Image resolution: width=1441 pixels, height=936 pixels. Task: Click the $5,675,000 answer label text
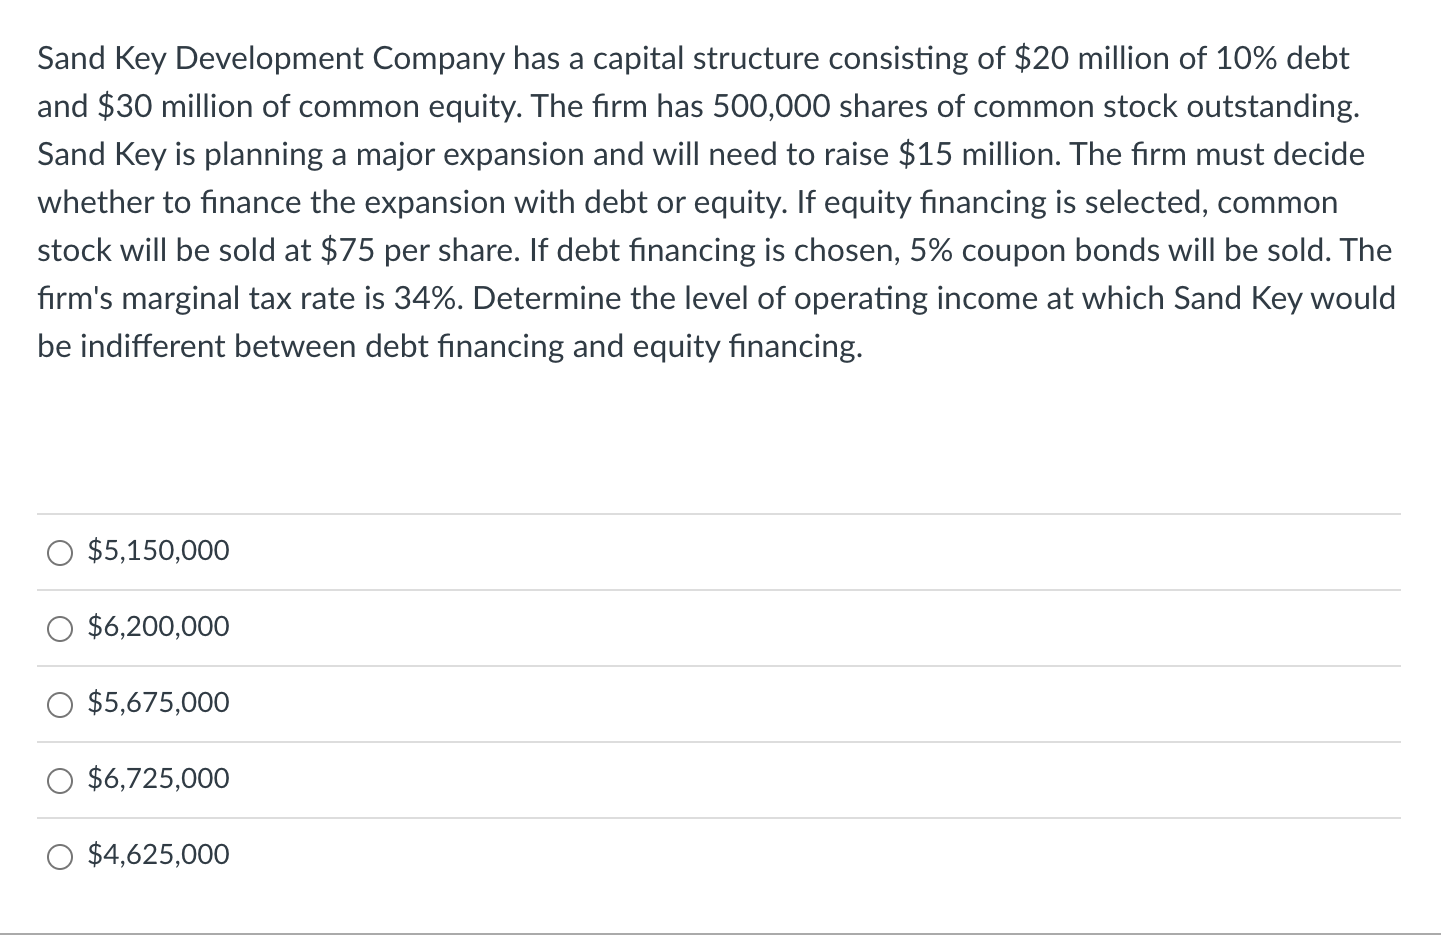point(157,704)
